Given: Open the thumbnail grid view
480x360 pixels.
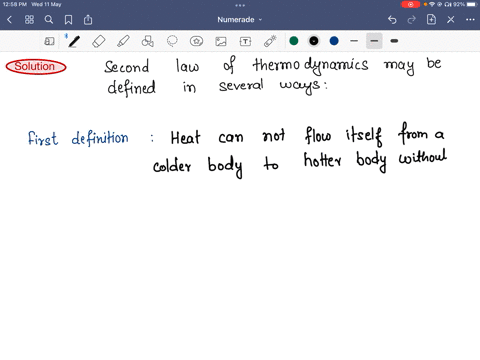Looking at the screenshot, I should (29, 20).
